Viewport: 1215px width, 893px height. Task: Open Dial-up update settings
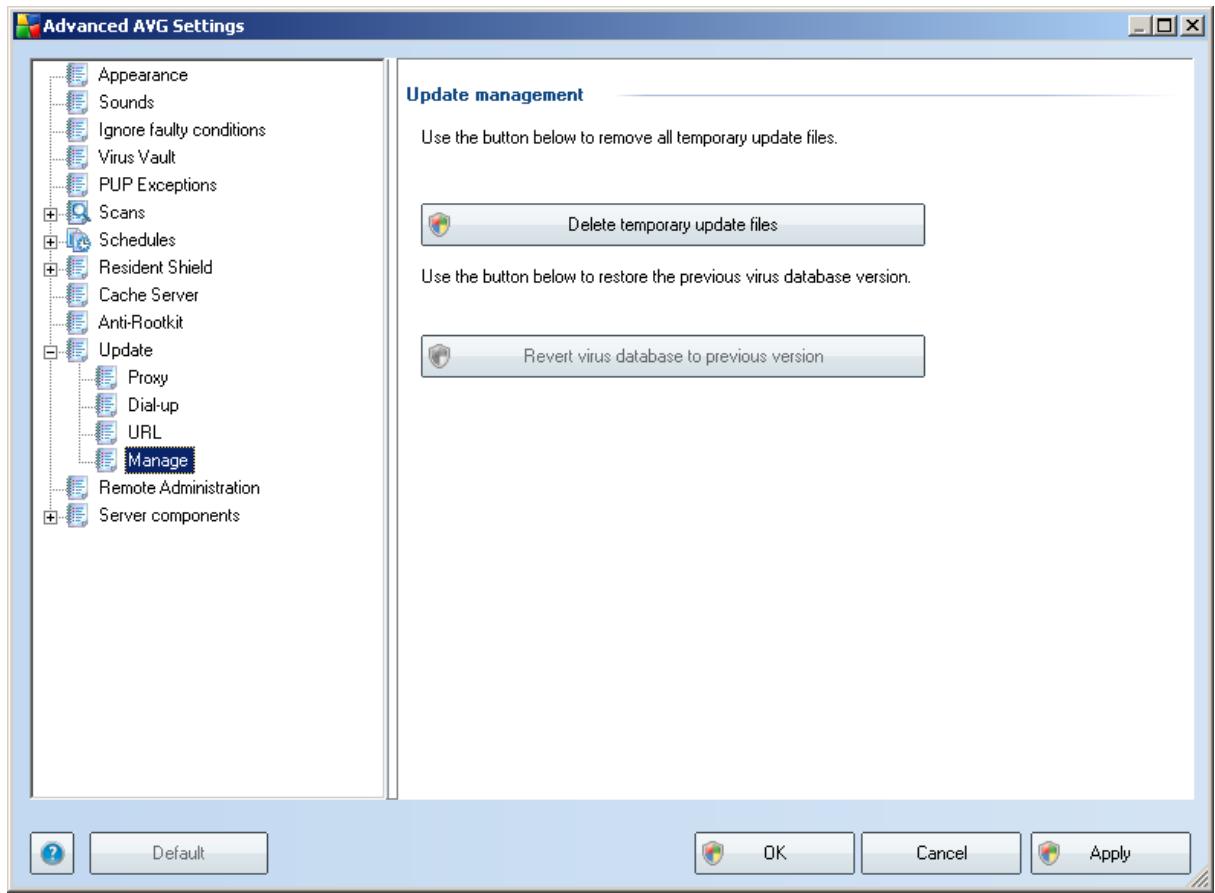(153, 405)
